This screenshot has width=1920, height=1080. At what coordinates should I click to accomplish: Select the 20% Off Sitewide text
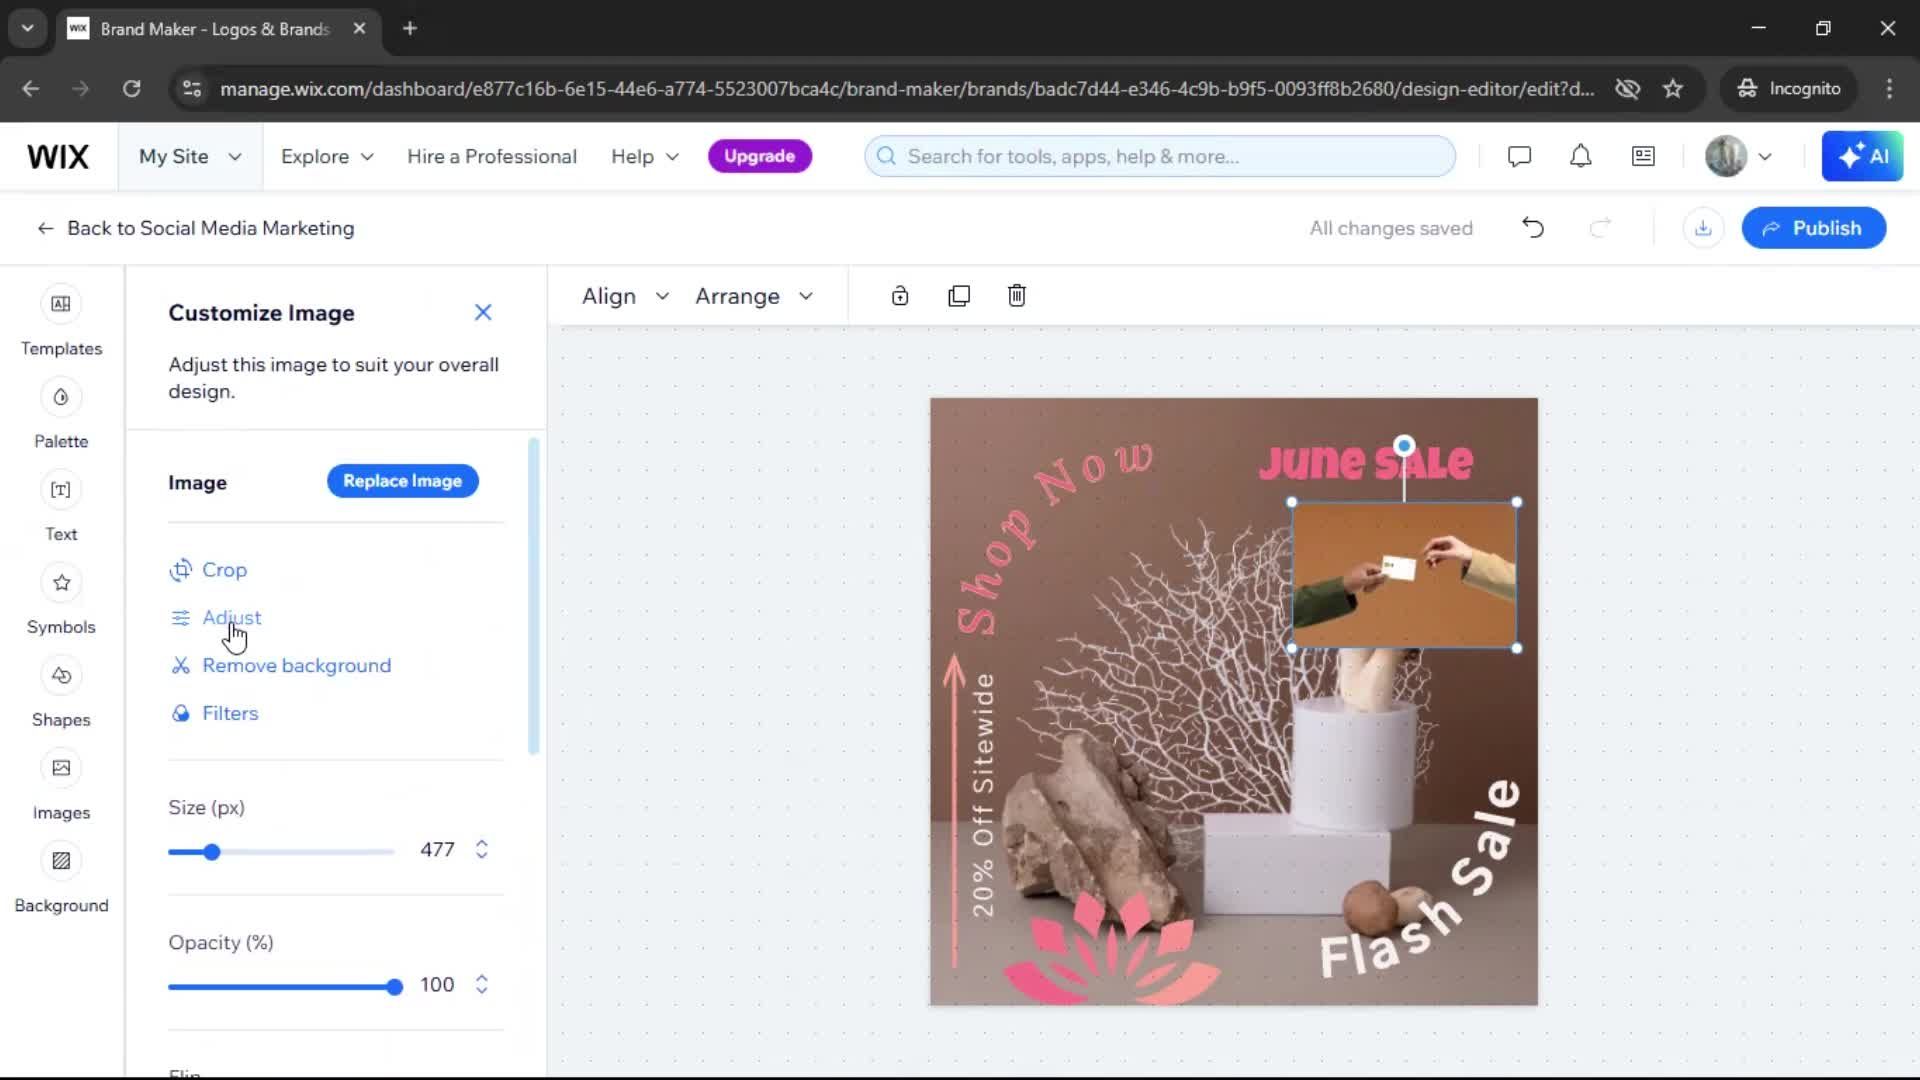(983, 795)
